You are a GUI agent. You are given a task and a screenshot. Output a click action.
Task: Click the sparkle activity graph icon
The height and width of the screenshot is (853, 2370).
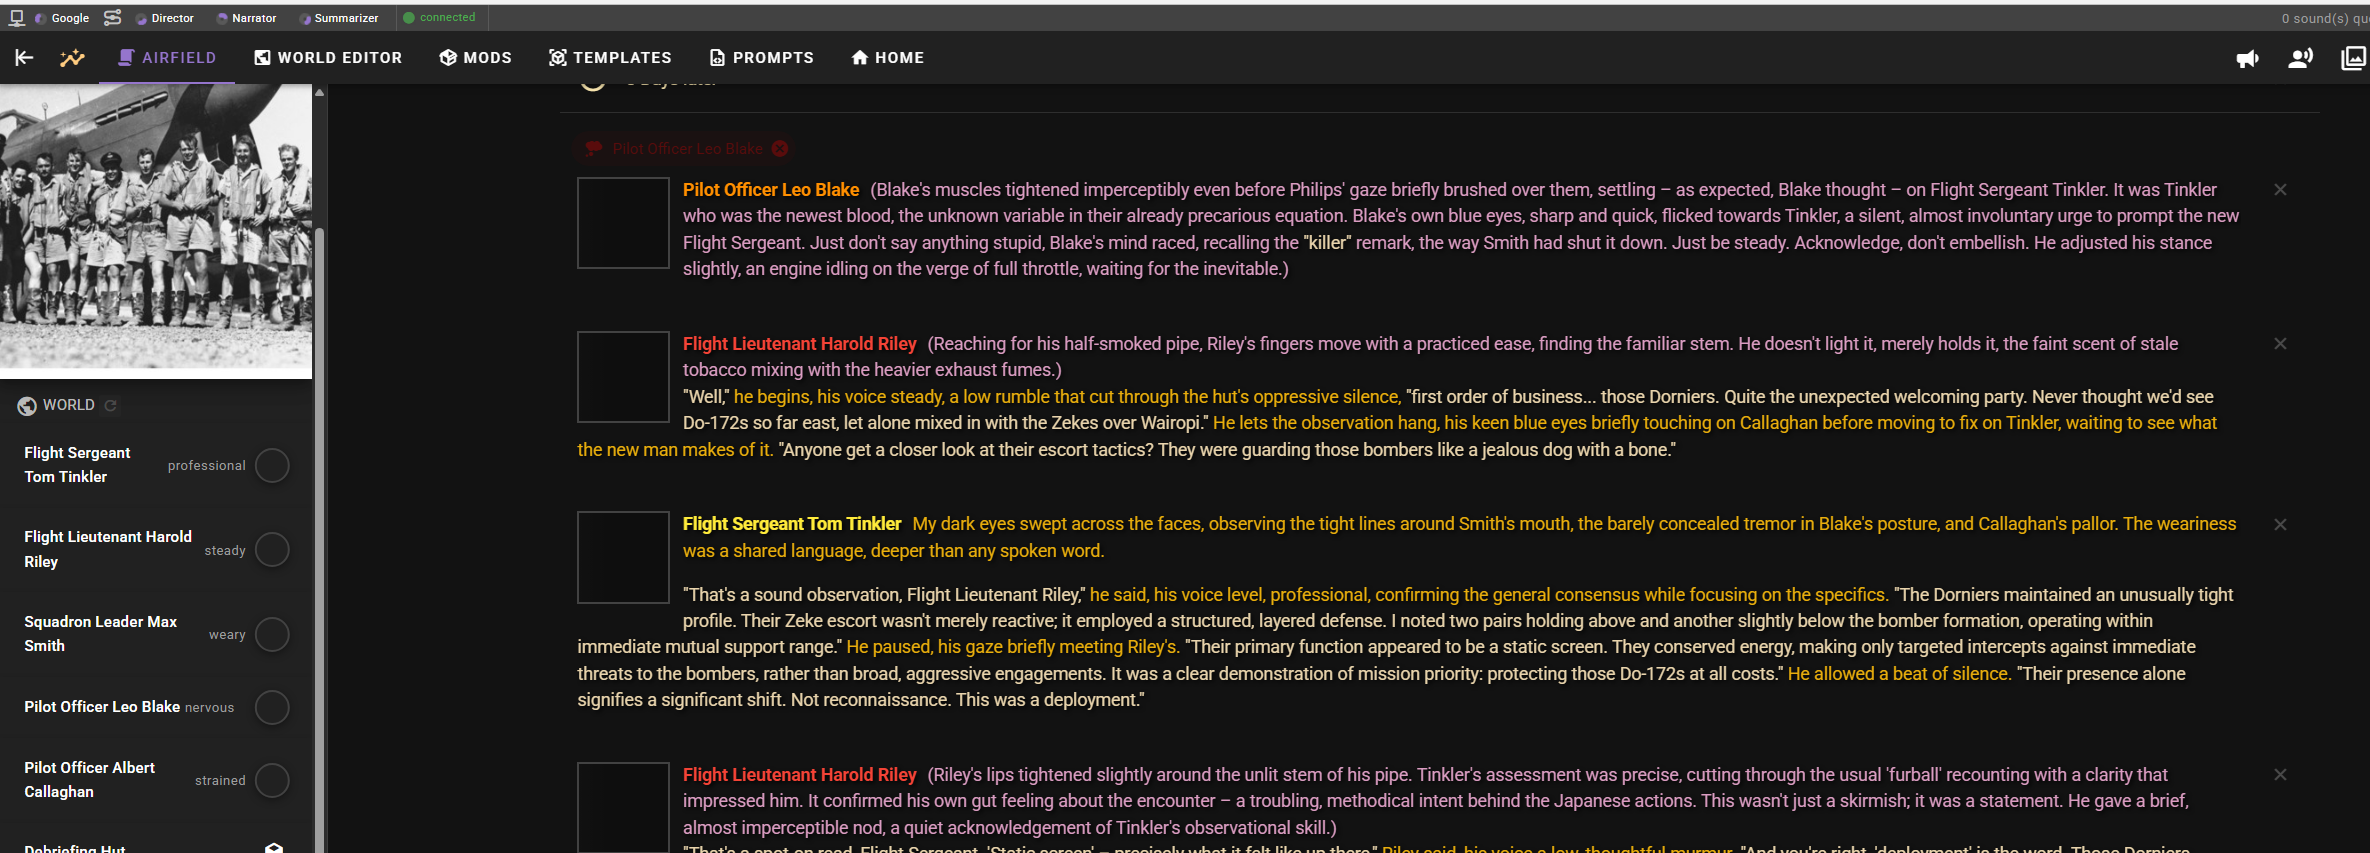(x=72, y=58)
